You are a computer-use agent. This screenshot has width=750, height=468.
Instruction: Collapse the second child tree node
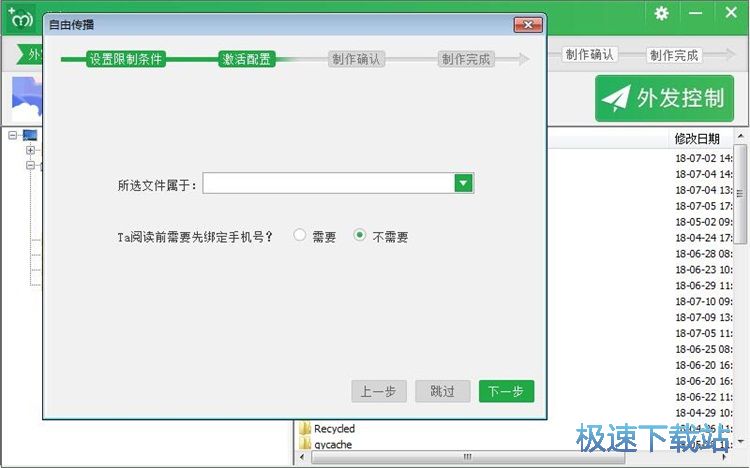click(31, 166)
